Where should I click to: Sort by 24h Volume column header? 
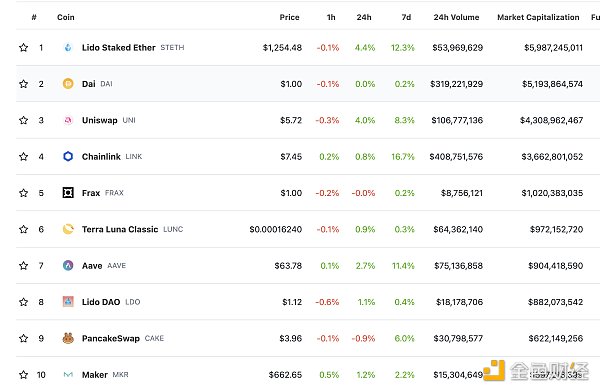pyautogui.click(x=456, y=17)
